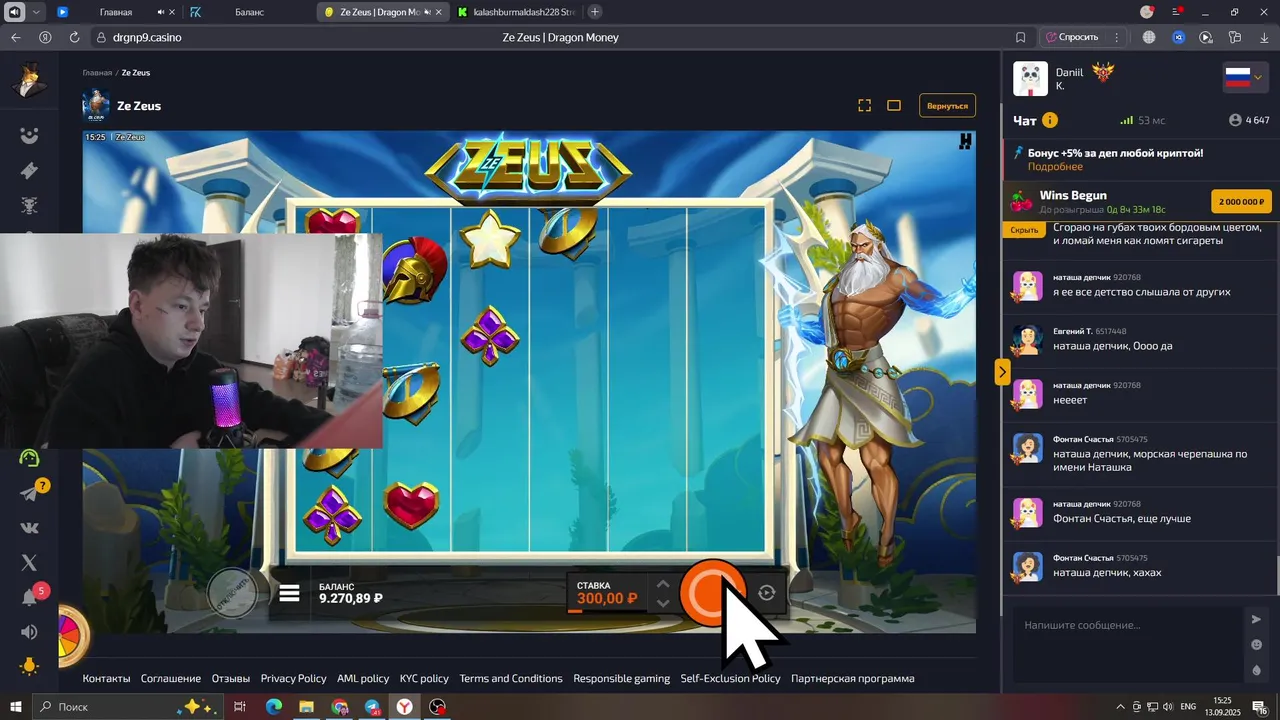Click the Вернуться button
The width and height of the screenshot is (1280, 720).
(947, 105)
